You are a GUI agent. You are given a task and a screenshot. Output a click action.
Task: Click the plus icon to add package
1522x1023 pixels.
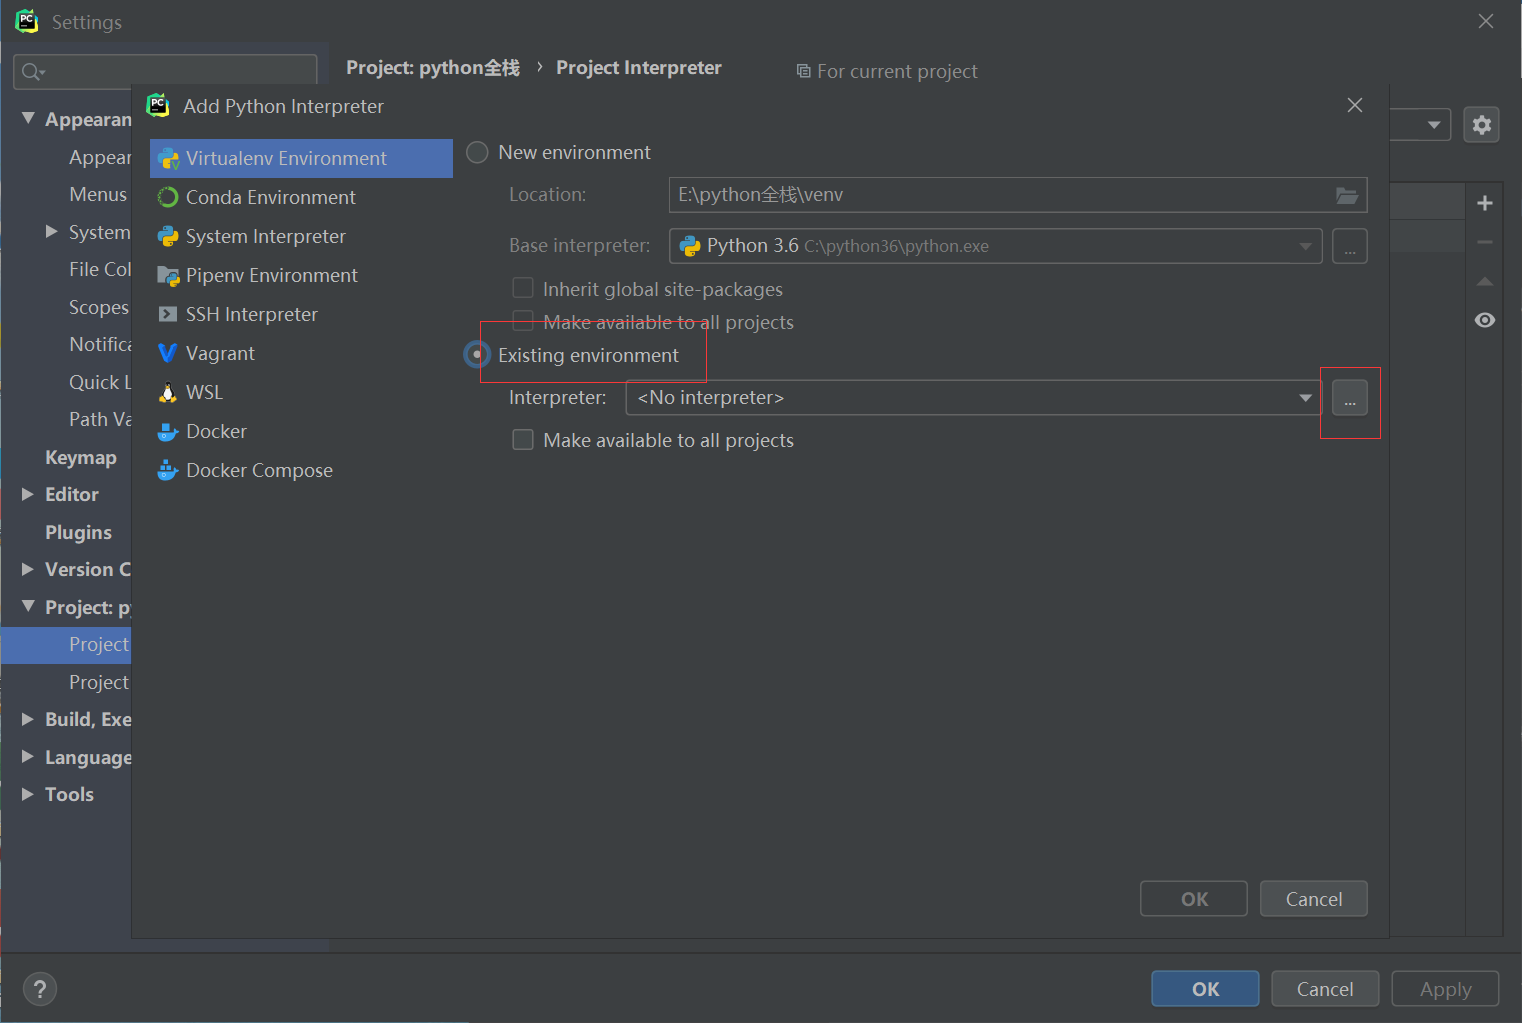click(1485, 203)
